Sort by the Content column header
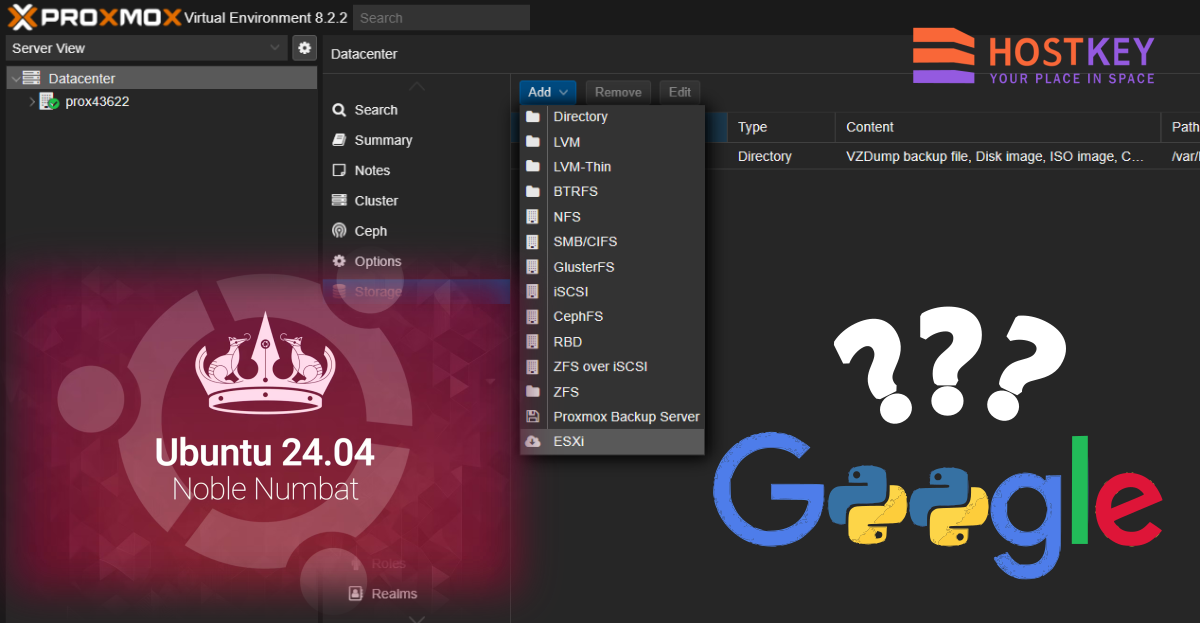Image resolution: width=1200 pixels, height=623 pixels. coord(998,127)
